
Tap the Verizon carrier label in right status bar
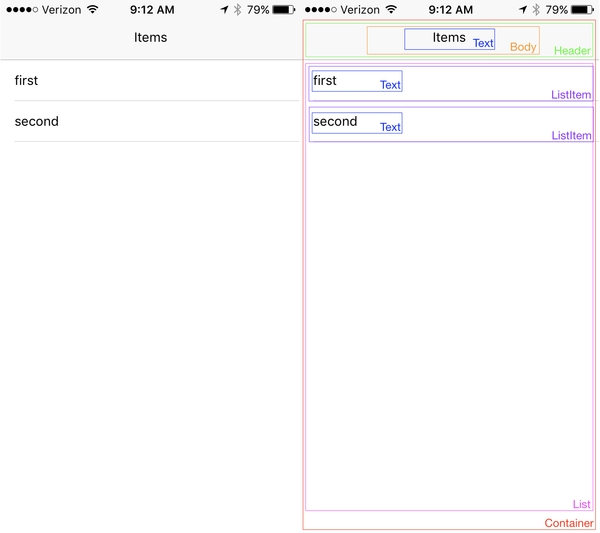click(x=360, y=10)
